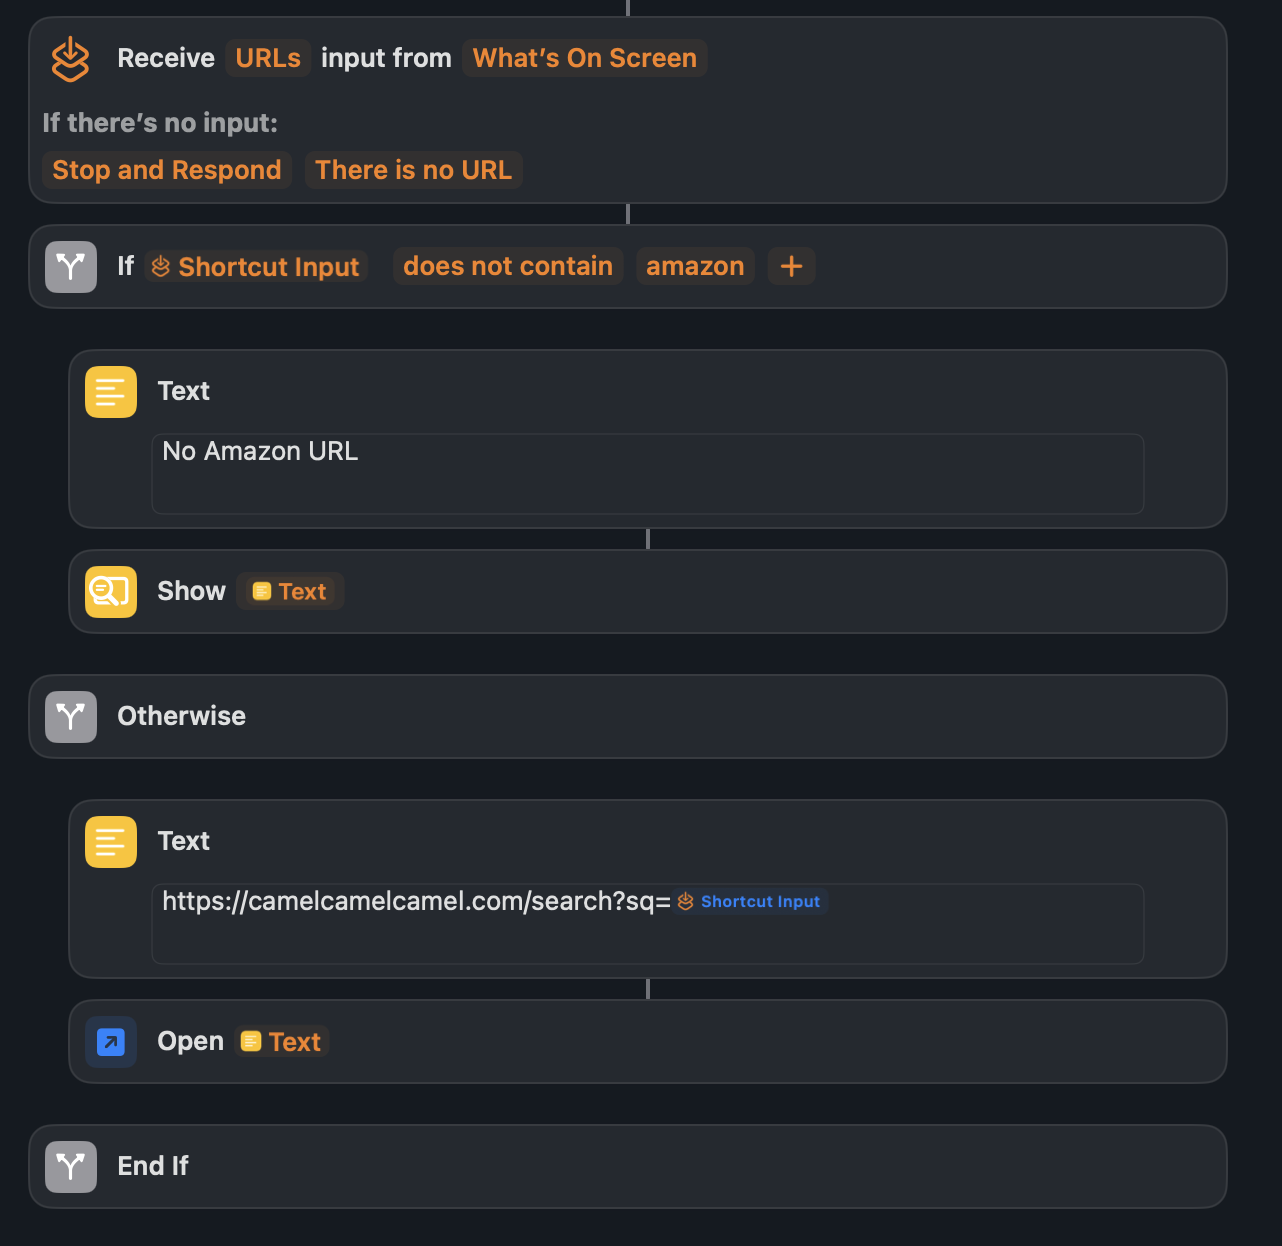Add another condition with plus button

click(x=791, y=267)
